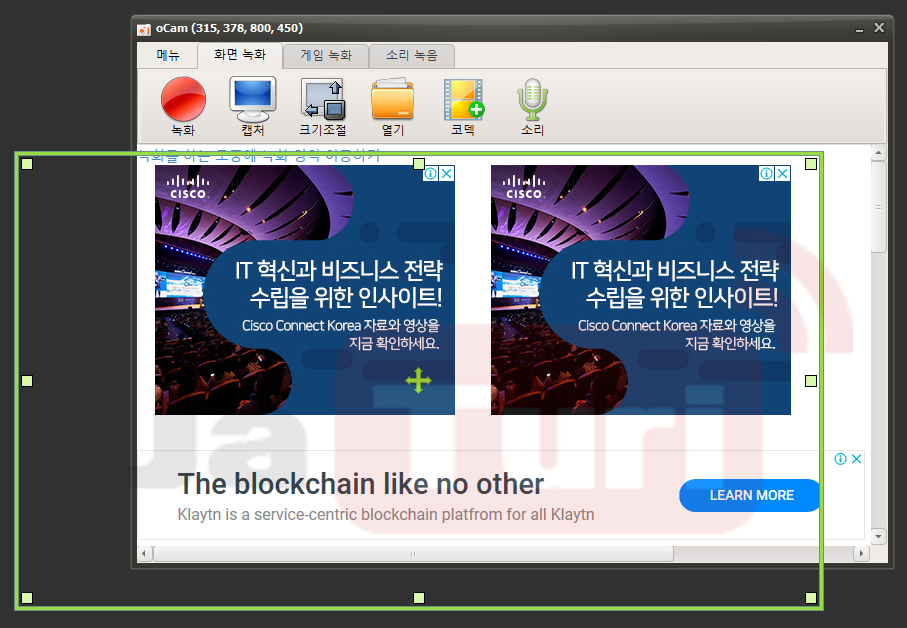Click the Klaytn service-centric description text
Screen dimensions: 907x628
(x=386, y=514)
